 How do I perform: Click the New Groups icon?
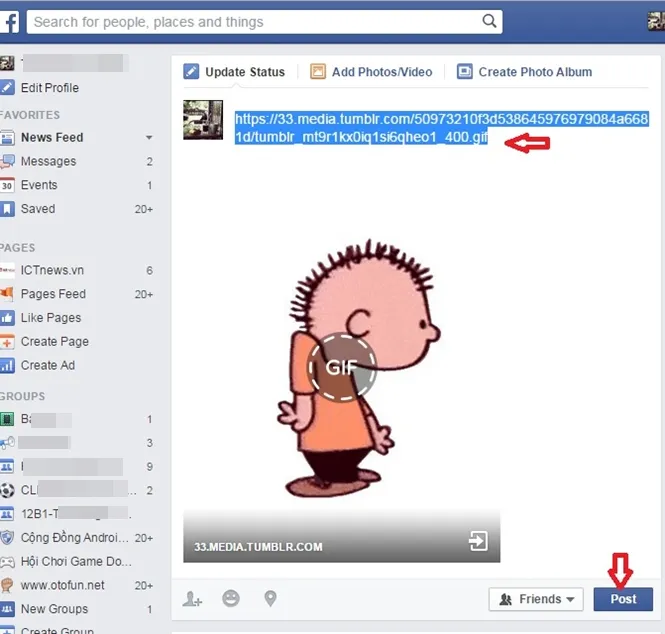tap(7, 609)
